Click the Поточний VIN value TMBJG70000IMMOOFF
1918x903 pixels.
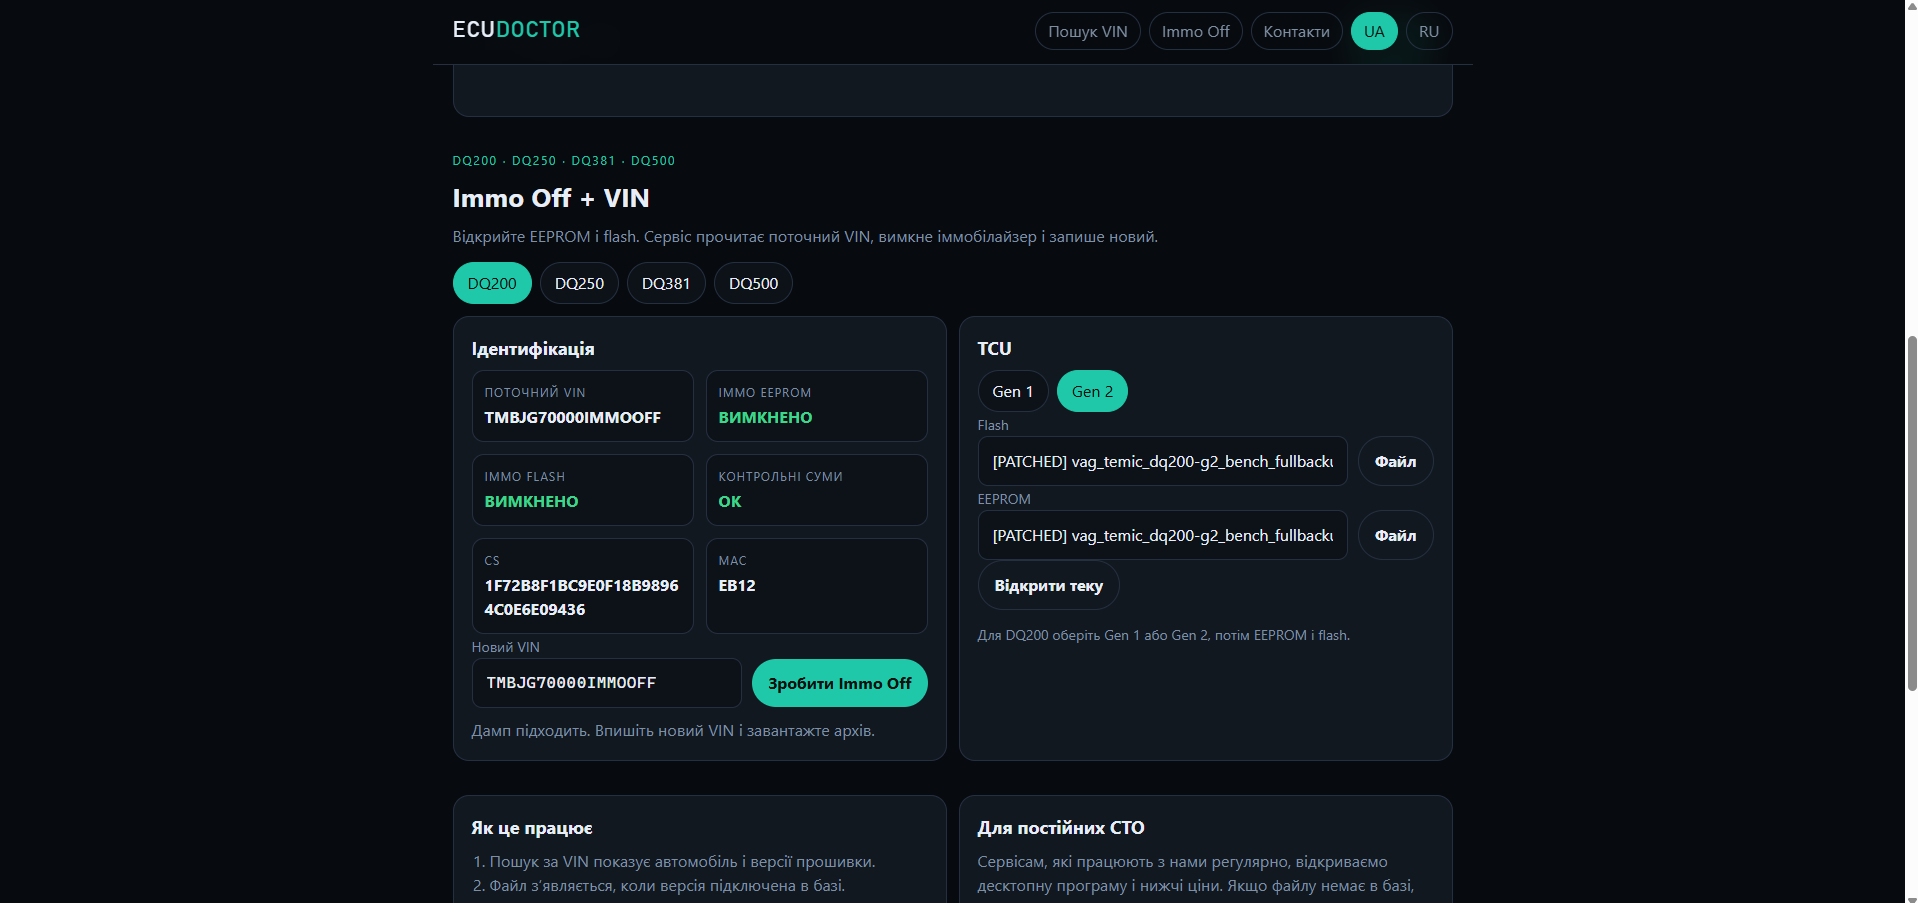pyautogui.click(x=572, y=417)
